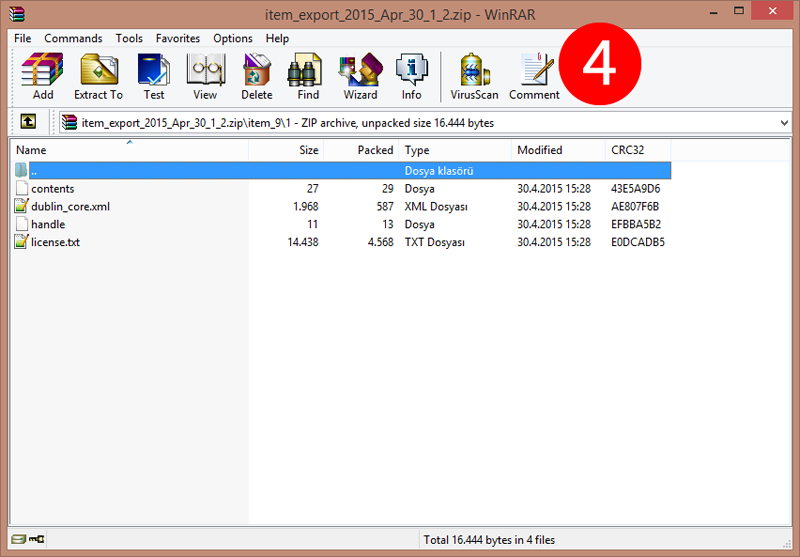Click the 'TXT Dosyası' type cell
This screenshot has width=800, height=557.
coord(435,242)
